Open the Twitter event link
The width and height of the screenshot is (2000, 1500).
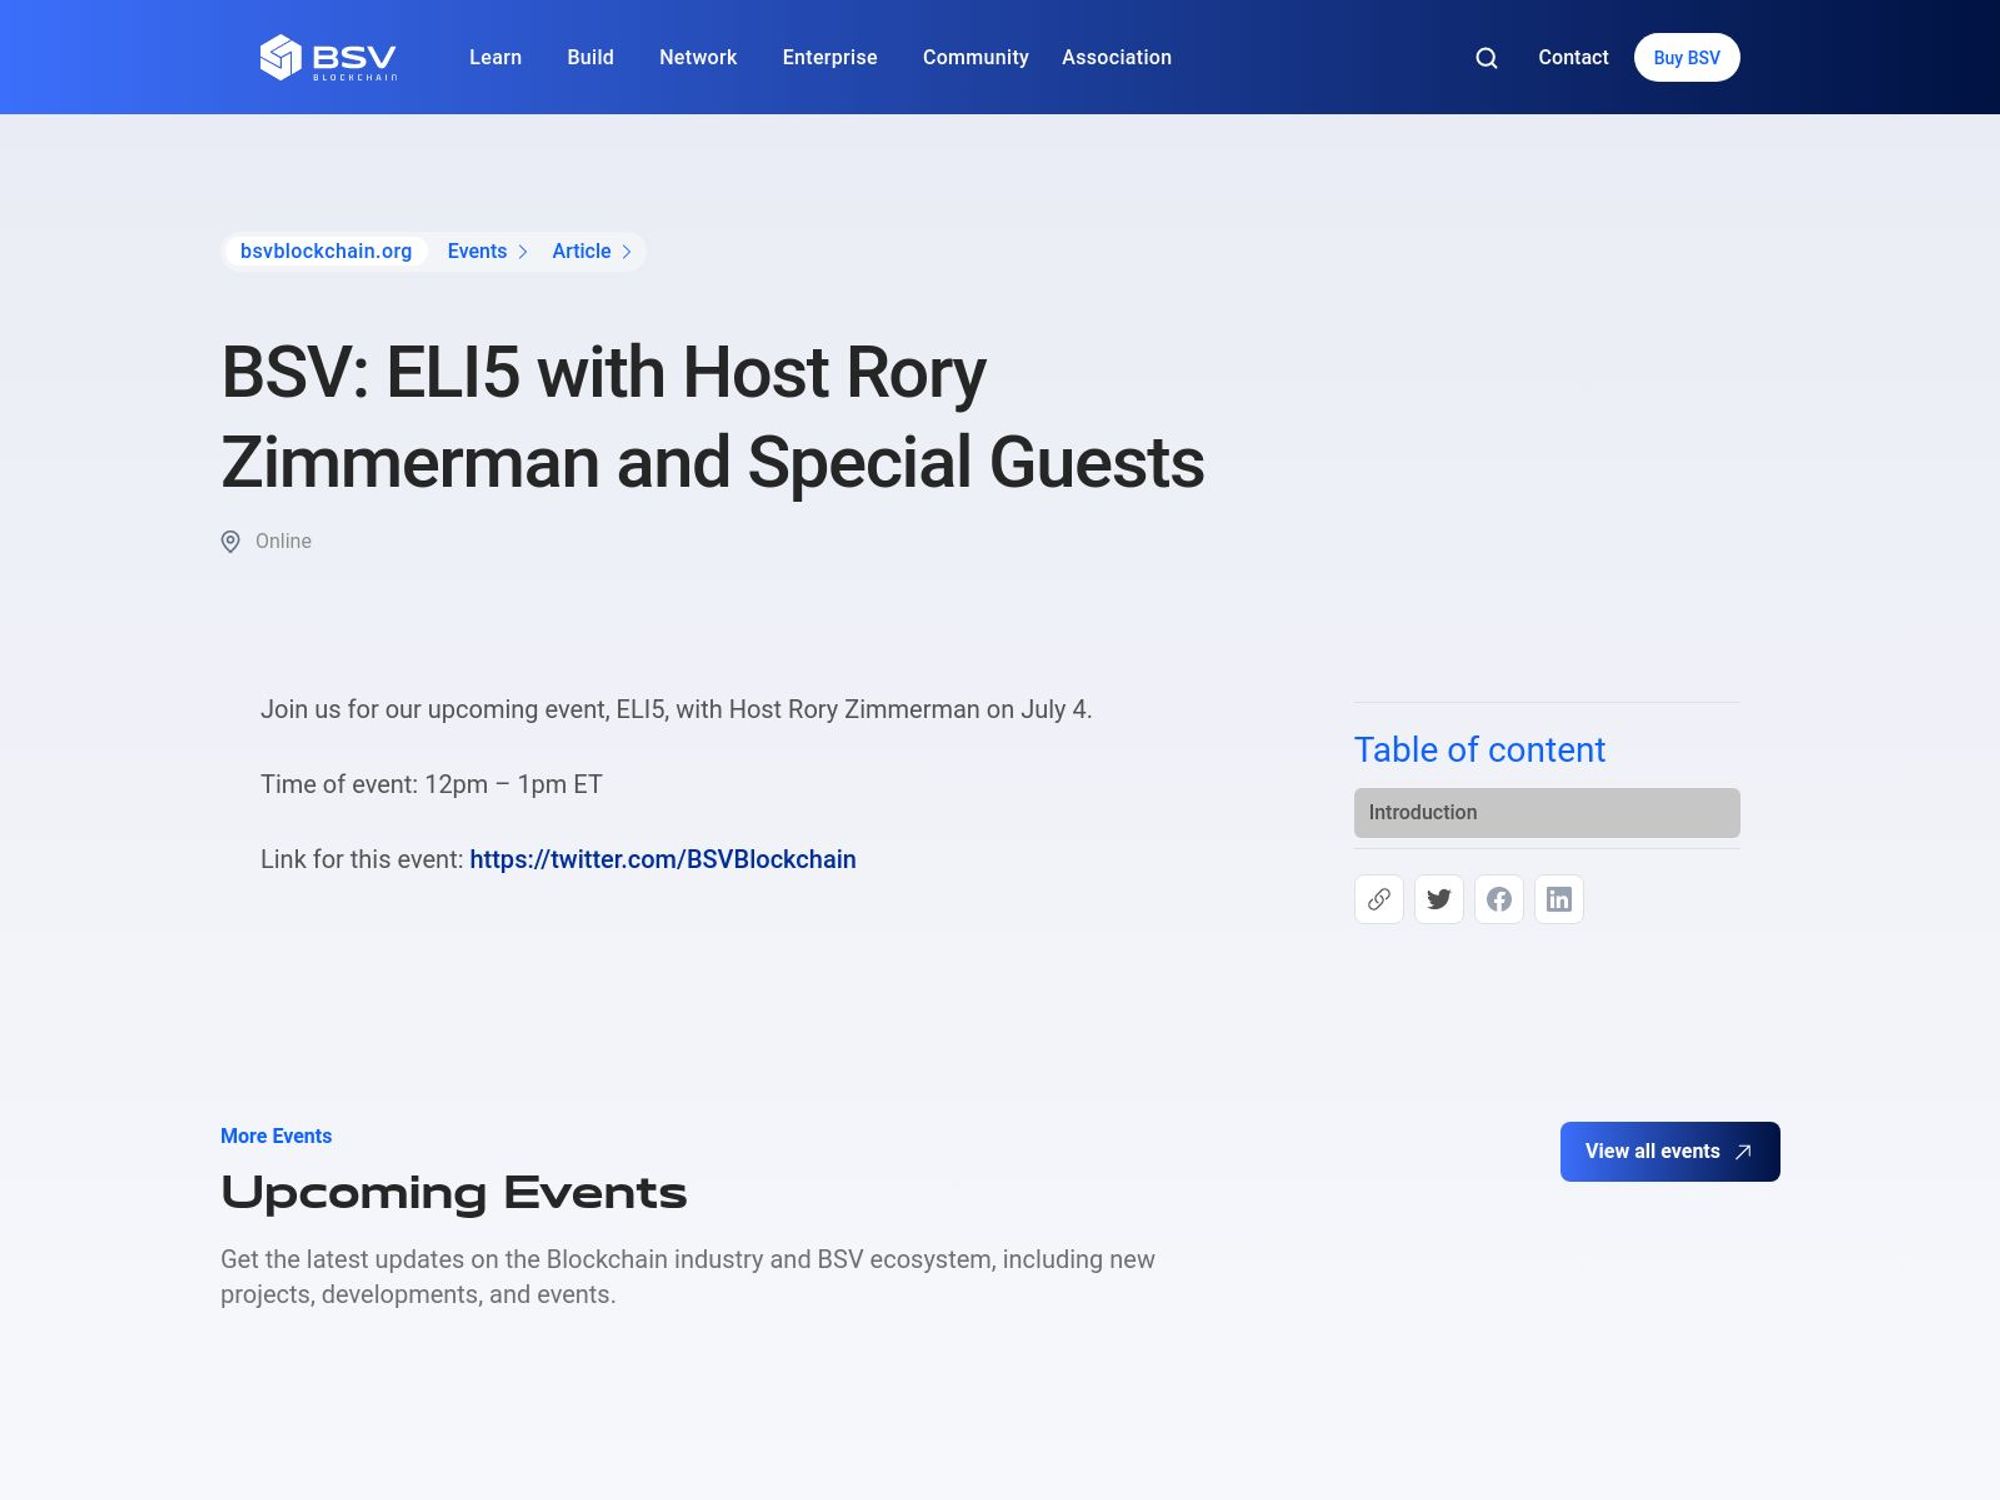[x=663, y=859]
